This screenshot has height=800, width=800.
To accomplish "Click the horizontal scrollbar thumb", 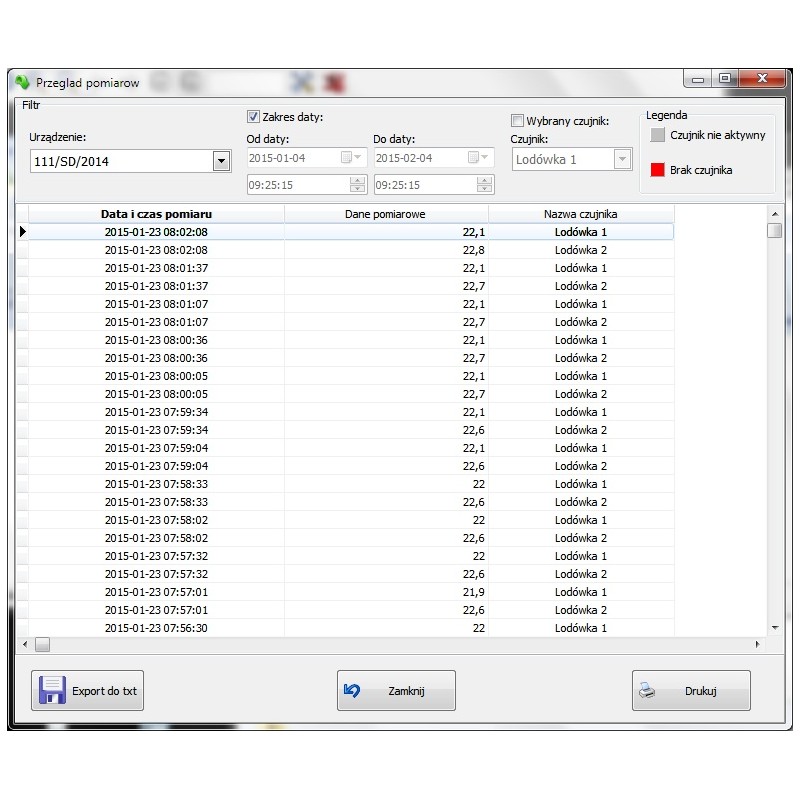I will tap(42, 644).
